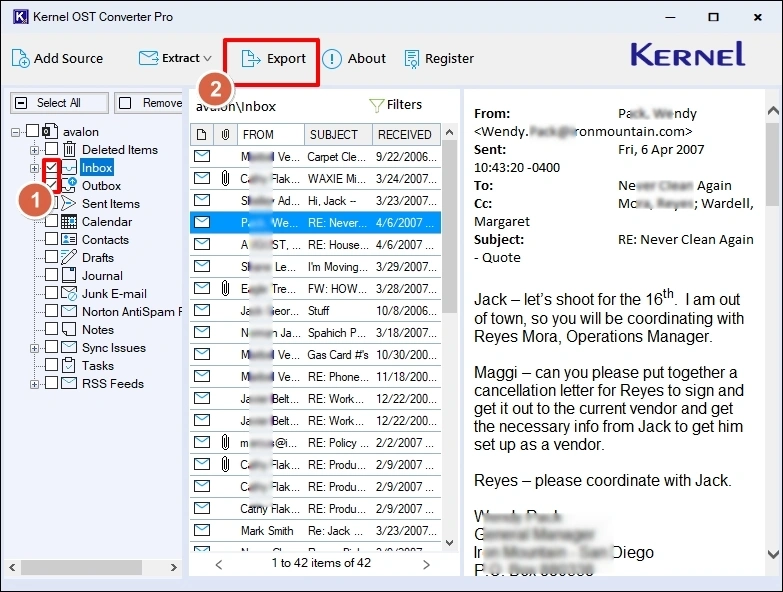Click the Sent Items arrow icon

(69, 203)
